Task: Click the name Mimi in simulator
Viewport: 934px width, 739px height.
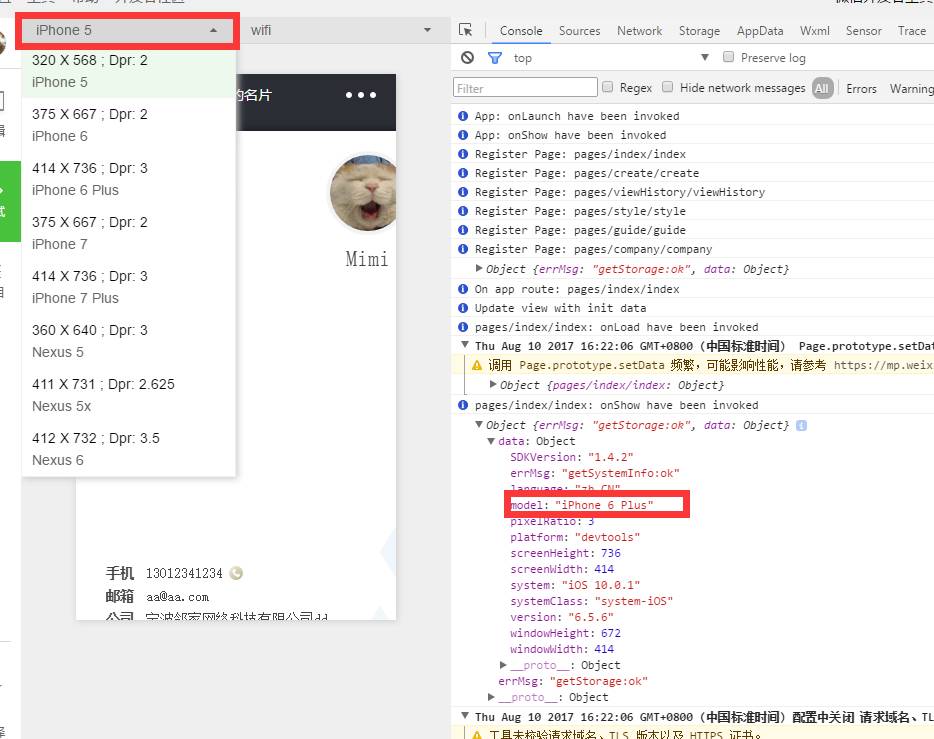Action: coord(366,259)
